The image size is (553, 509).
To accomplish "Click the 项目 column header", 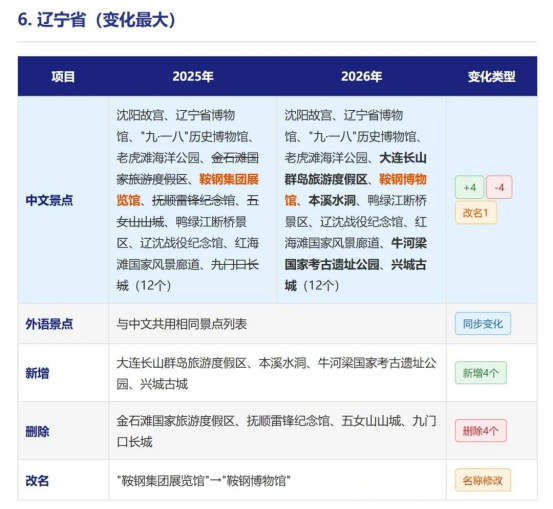I will [x=63, y=77].
